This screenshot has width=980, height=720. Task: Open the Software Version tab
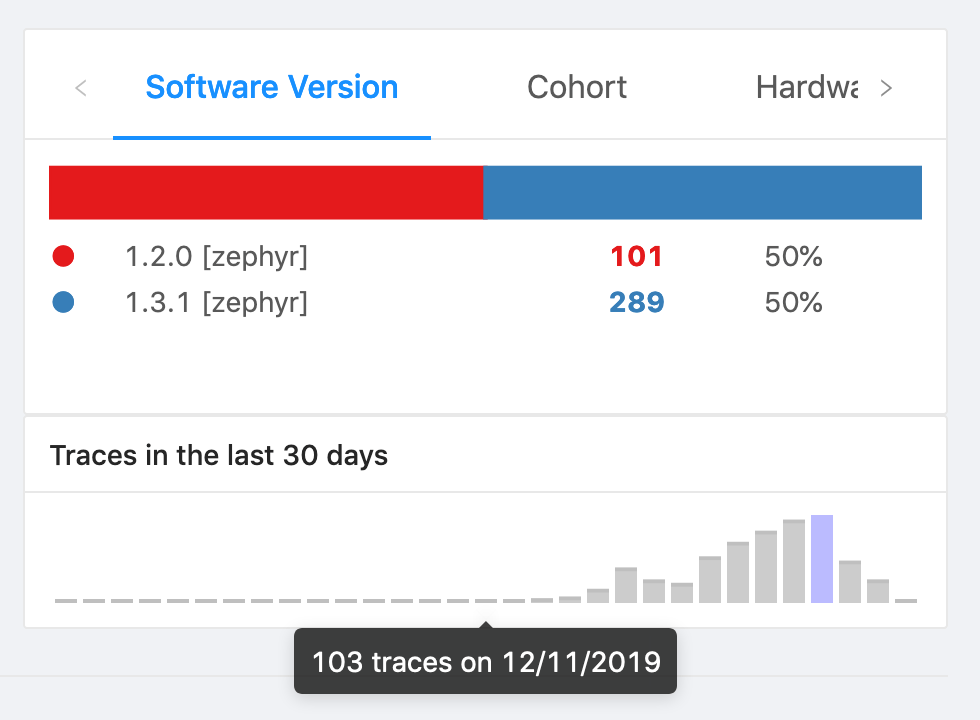272,88
